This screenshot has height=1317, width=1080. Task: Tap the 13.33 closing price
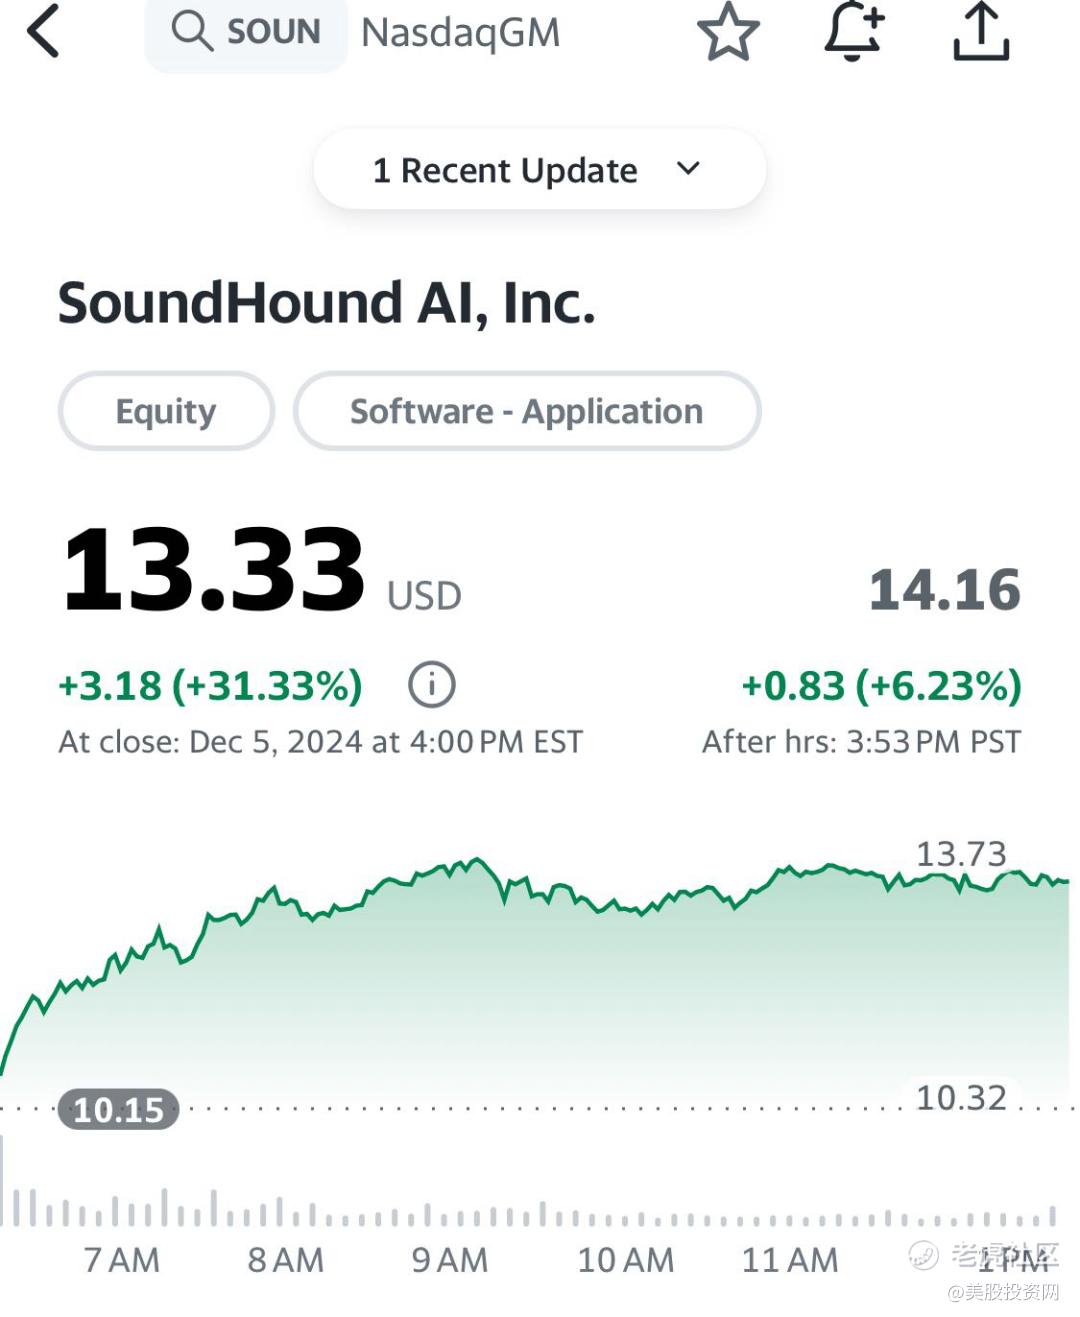(x=213, y=570)
